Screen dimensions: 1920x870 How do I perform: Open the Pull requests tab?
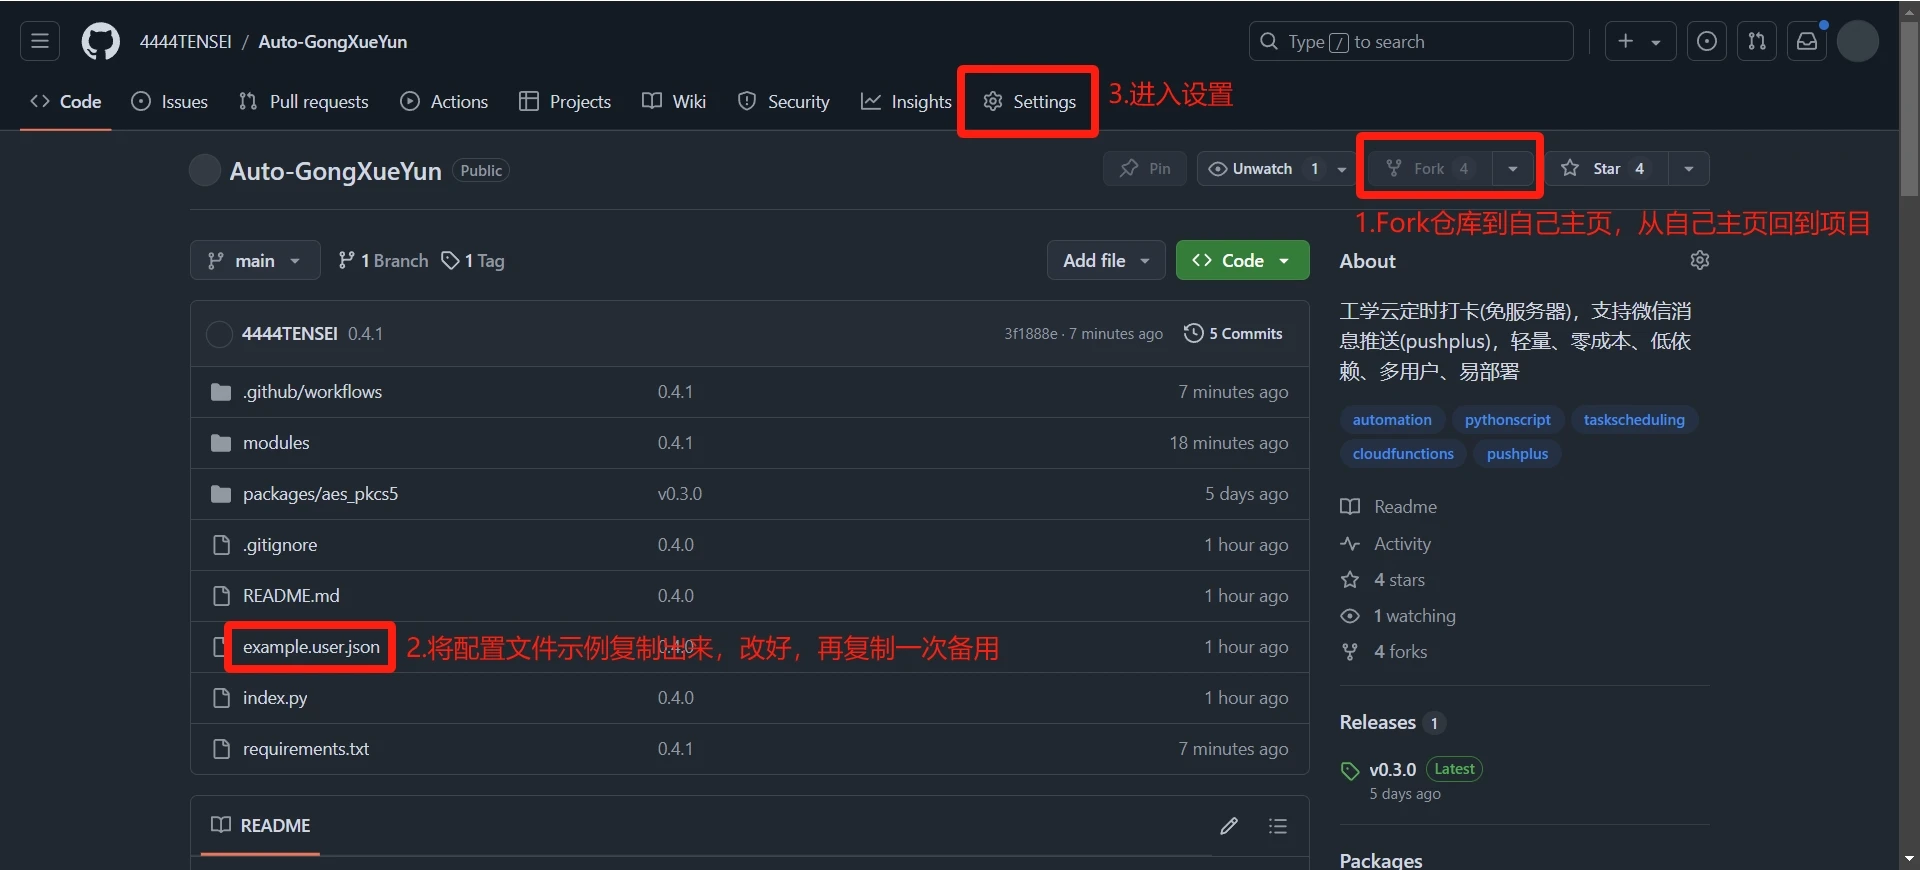pyautogui.click(x=304, y=102)
